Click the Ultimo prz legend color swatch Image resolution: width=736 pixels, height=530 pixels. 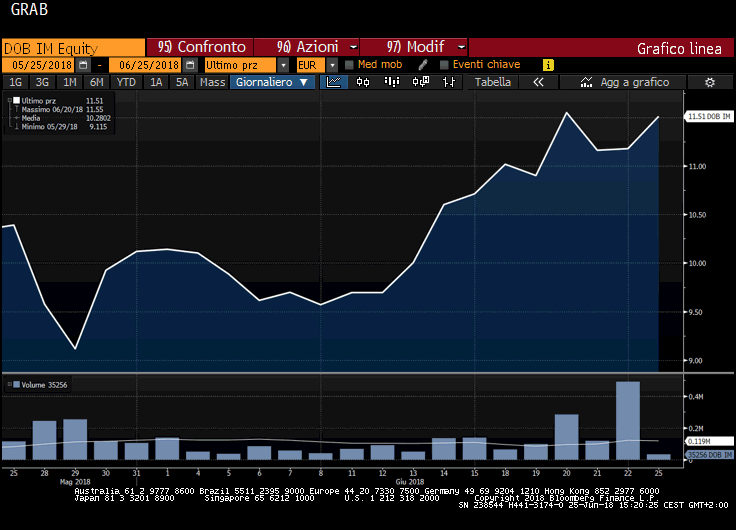pyautogui.click(x=14, y=101)
